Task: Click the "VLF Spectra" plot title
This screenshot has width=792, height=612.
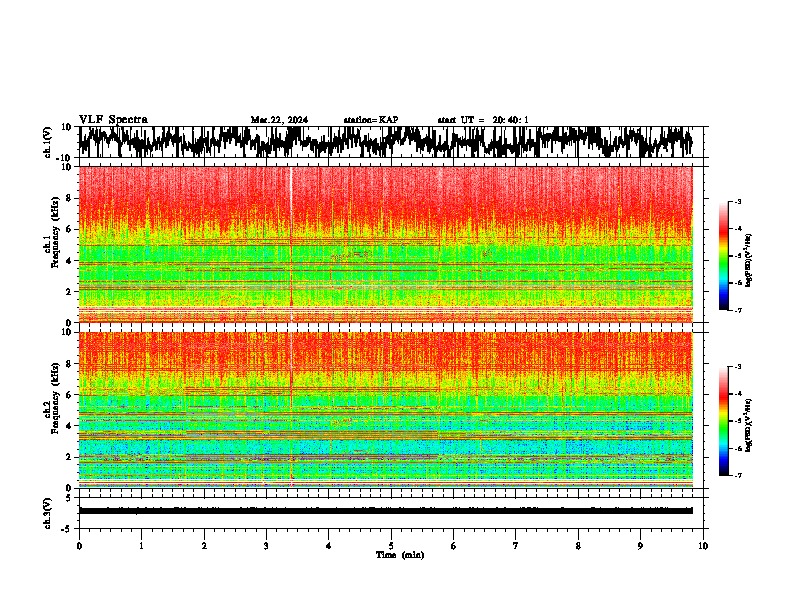Action: (x=113, y=120)
